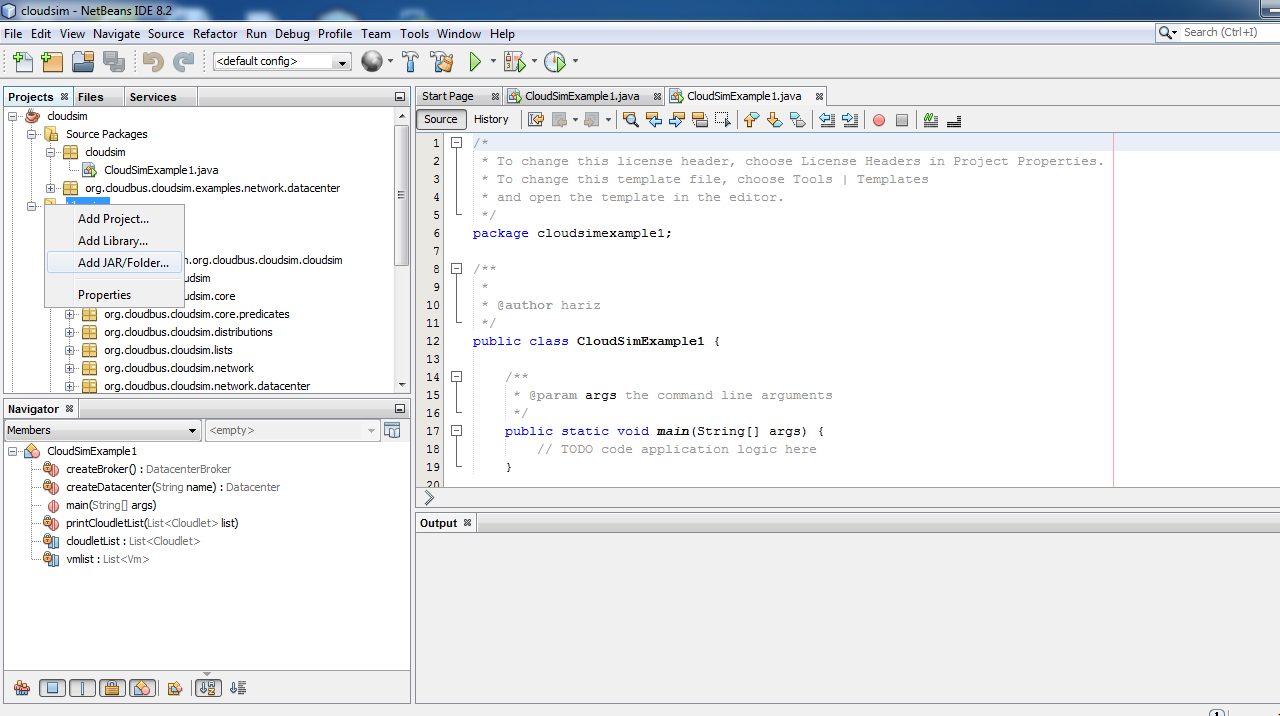
Task: Toggle Show Inner Classes in the Navigator
Action: pos(142,688)
